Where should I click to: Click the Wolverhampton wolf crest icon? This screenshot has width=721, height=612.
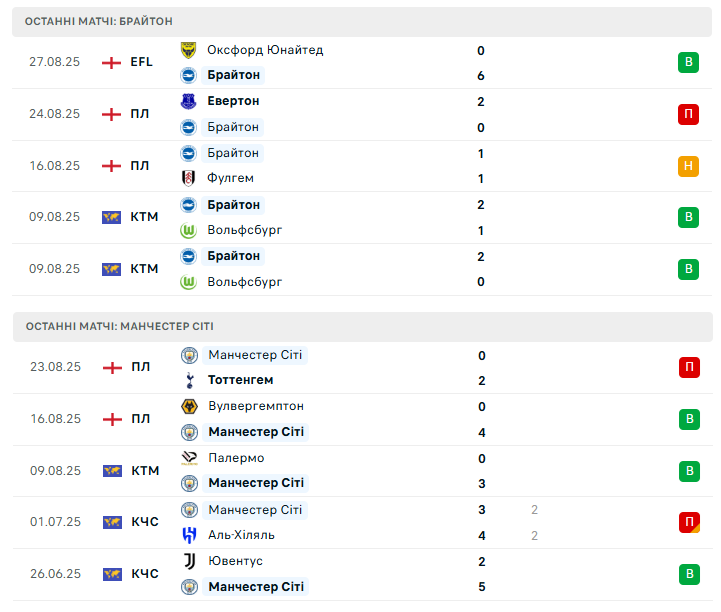(189, 406)
